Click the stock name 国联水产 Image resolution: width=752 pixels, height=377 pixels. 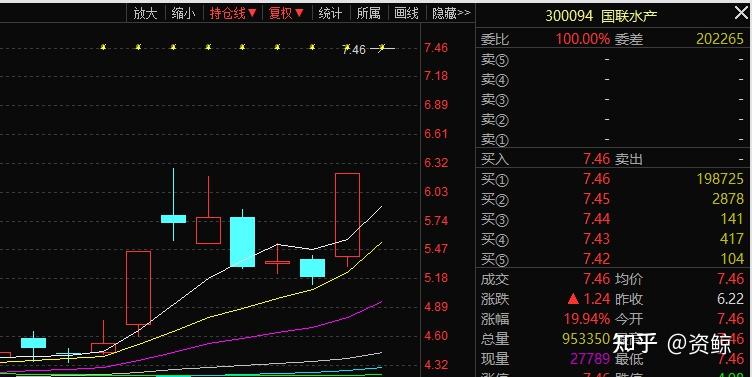pos(629,16)
